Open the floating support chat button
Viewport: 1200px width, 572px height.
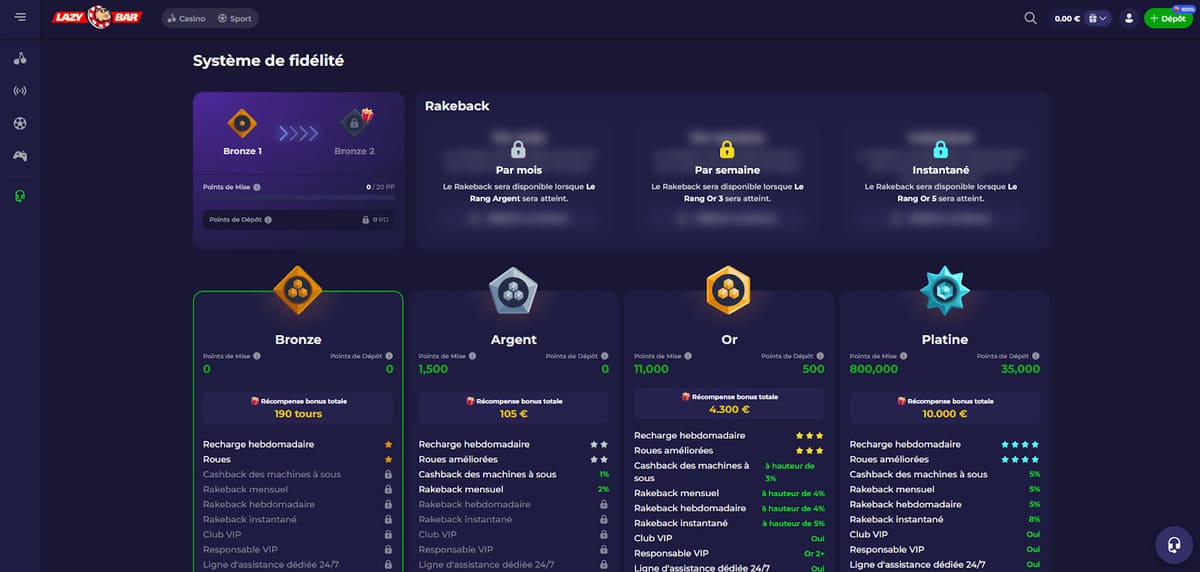tap(1172, 545)
